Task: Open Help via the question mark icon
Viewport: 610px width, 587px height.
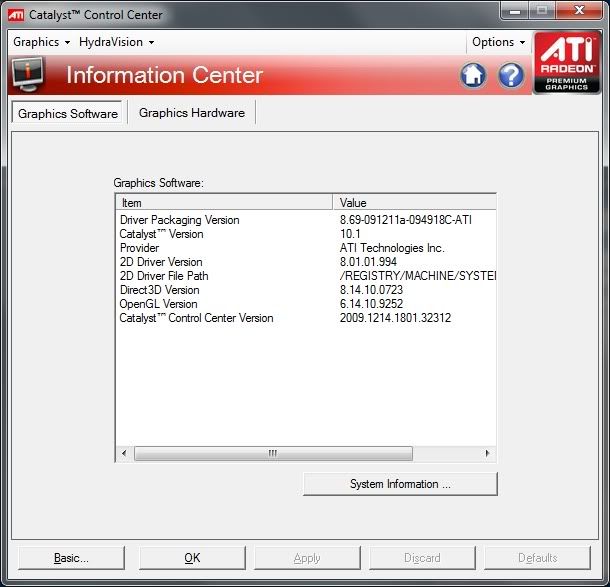Action: click(x=511, y=75)
